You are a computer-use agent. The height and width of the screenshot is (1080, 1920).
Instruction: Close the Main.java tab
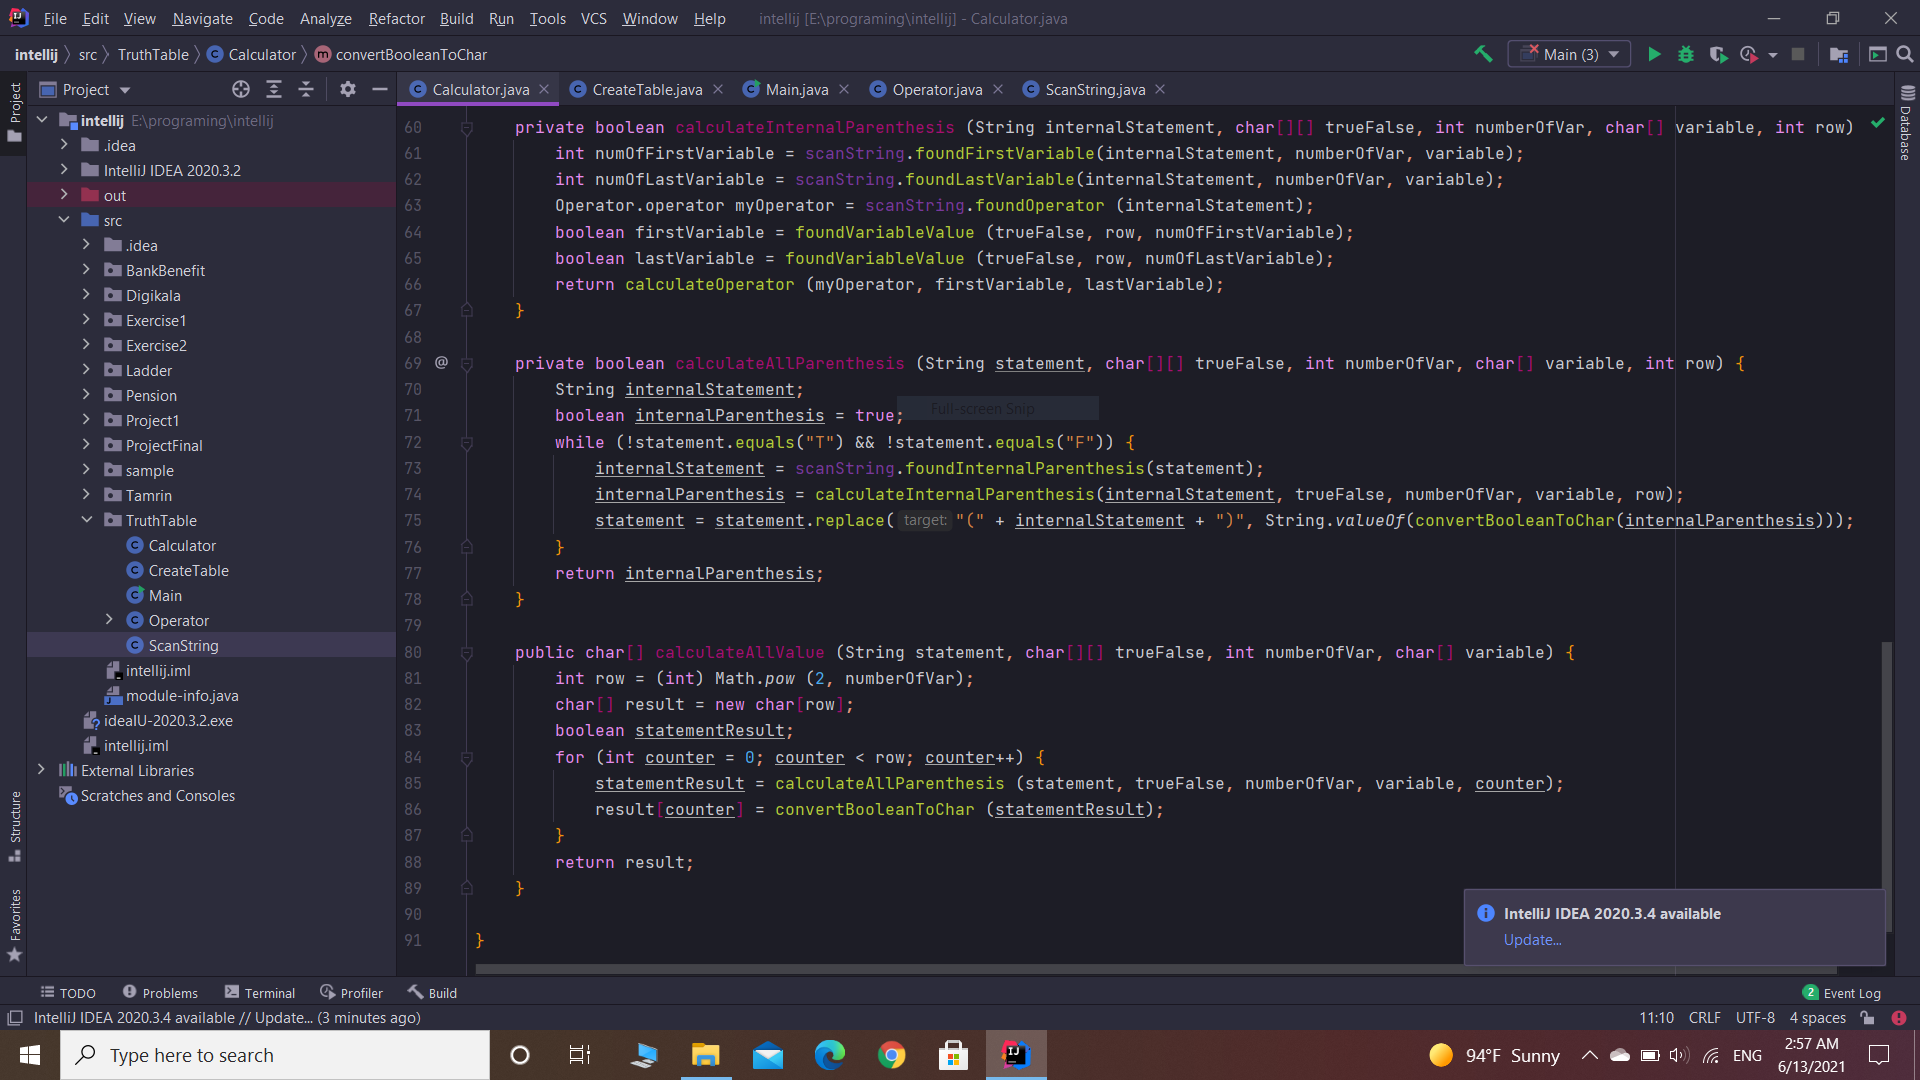pos(844,89)
